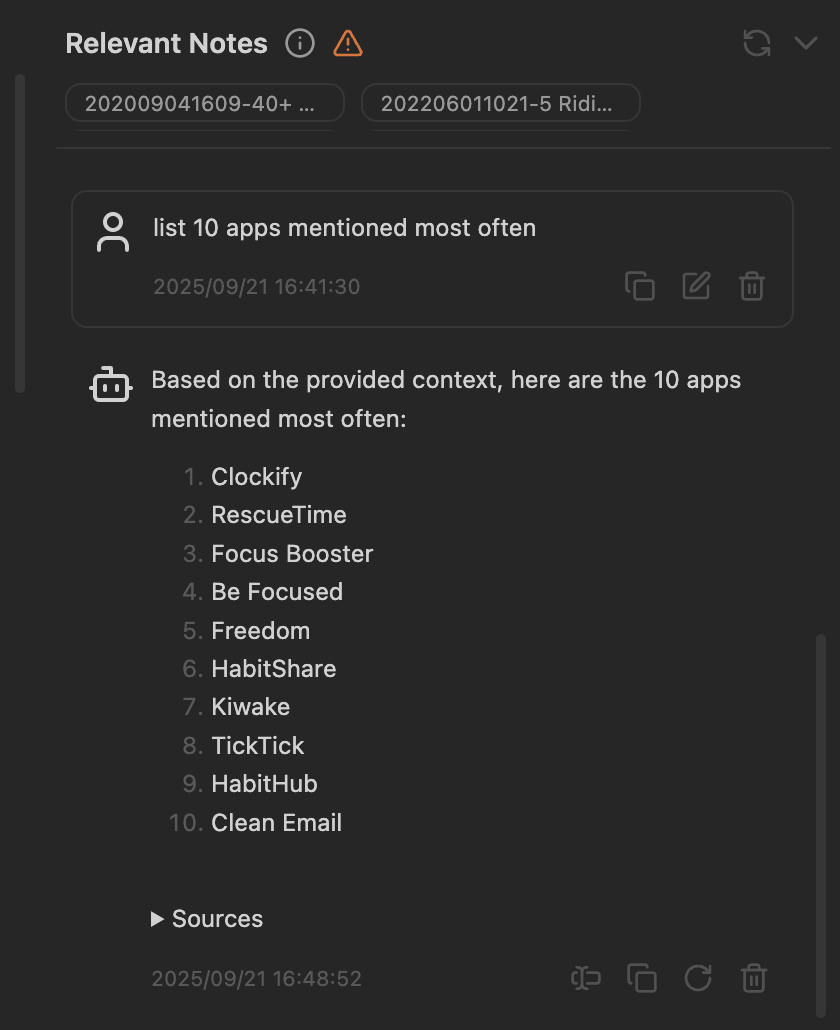
Task: Click the left panel scrollbar
Action: coord(20,230)
